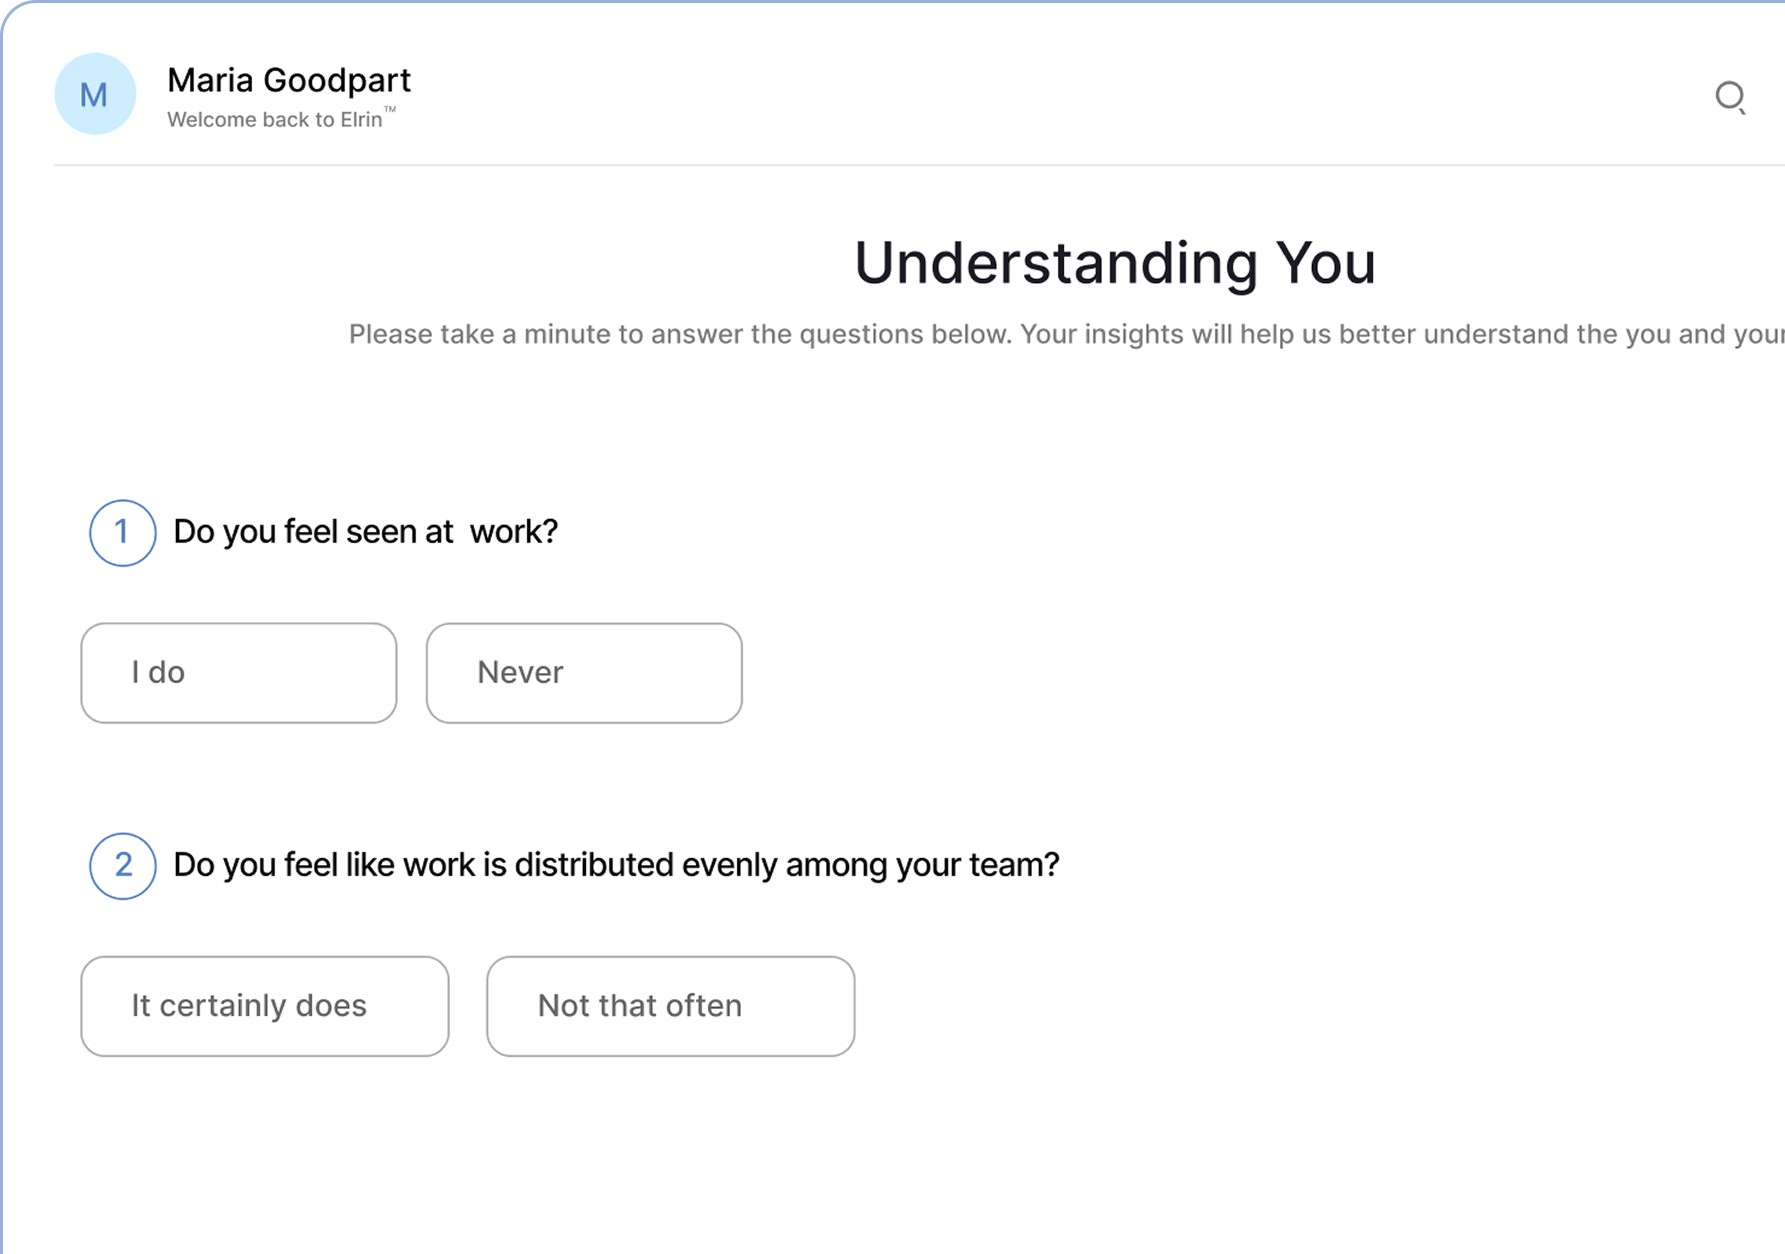
Task: Click the "Welcome back to Elrin" subtitle
Action: [x=281, y=119]
